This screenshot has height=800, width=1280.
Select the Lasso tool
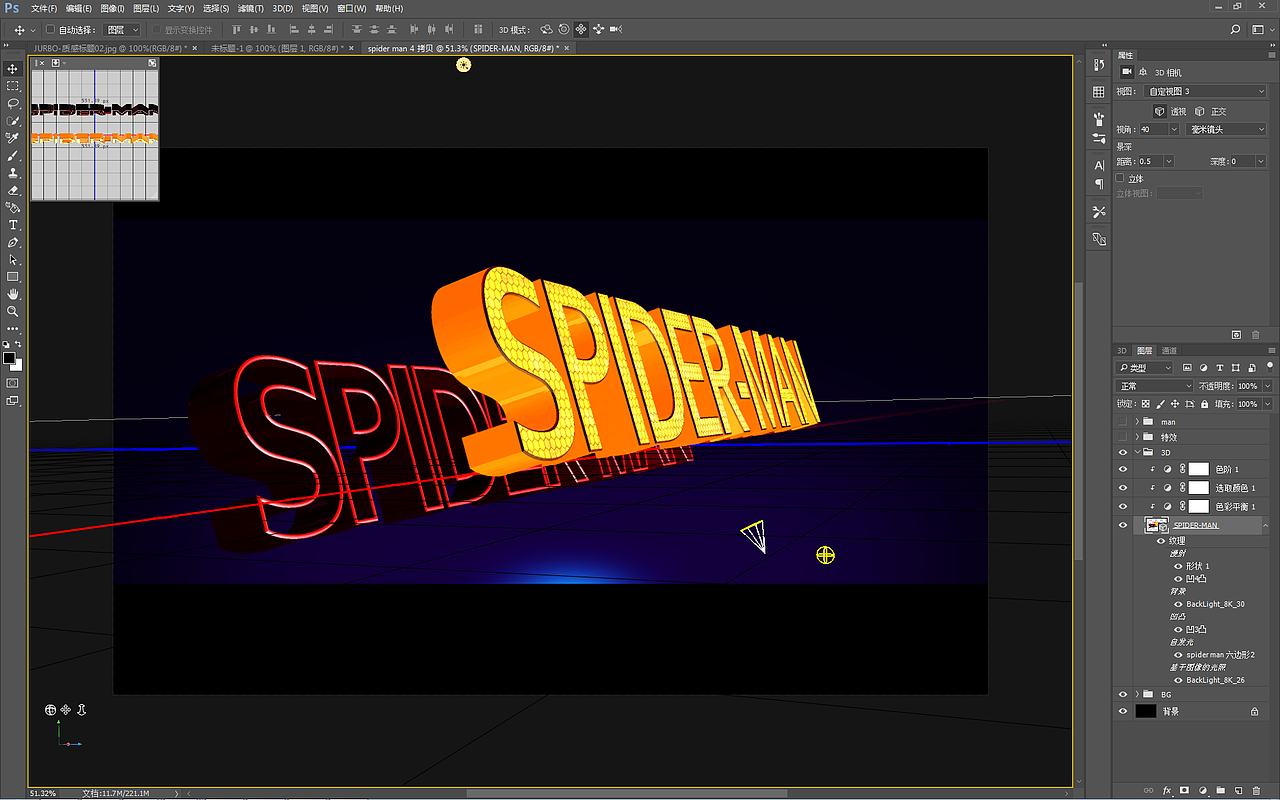click(13, 103)
